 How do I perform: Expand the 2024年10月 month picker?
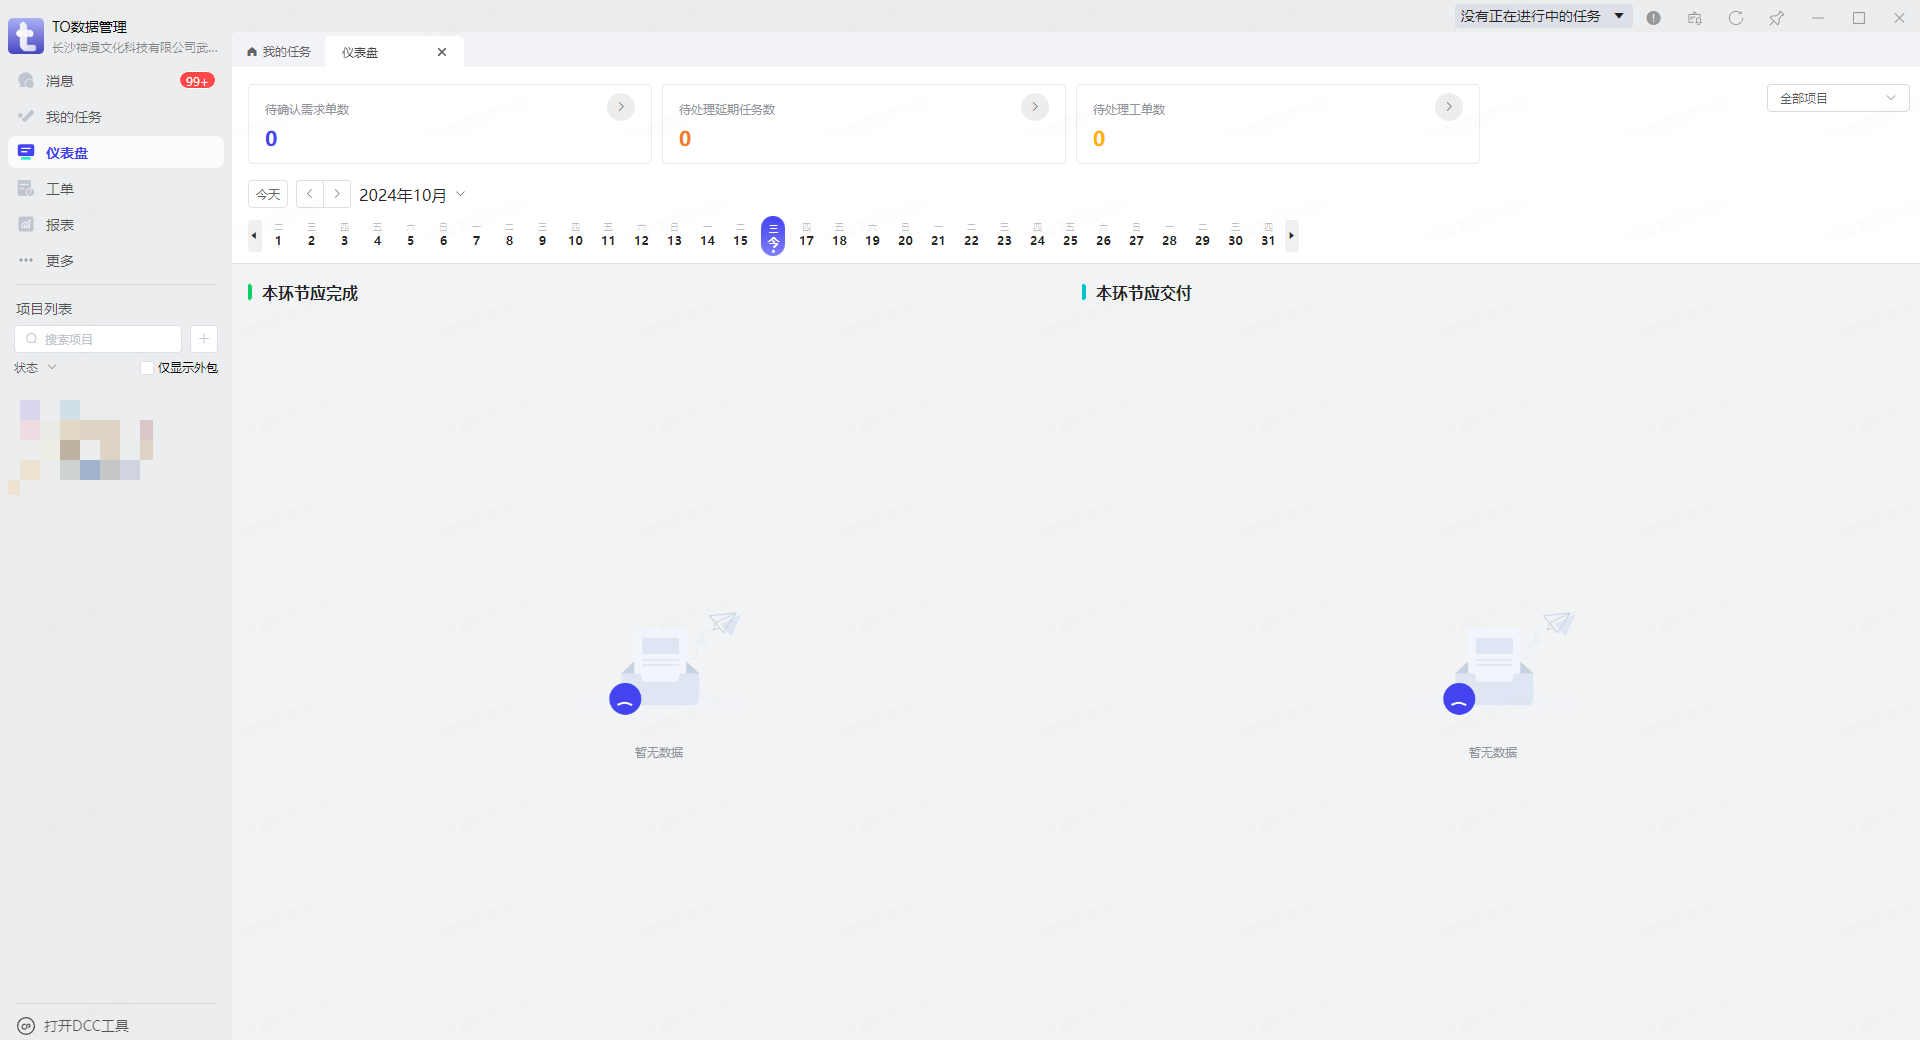coord(412,195)
